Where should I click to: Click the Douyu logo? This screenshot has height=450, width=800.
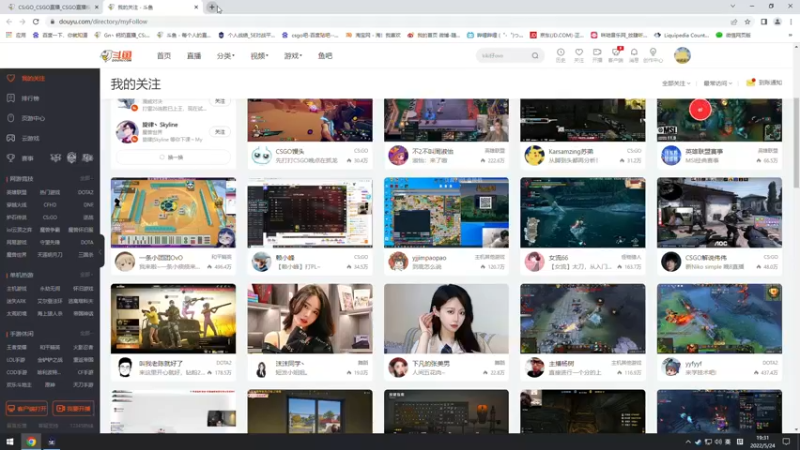116,56
